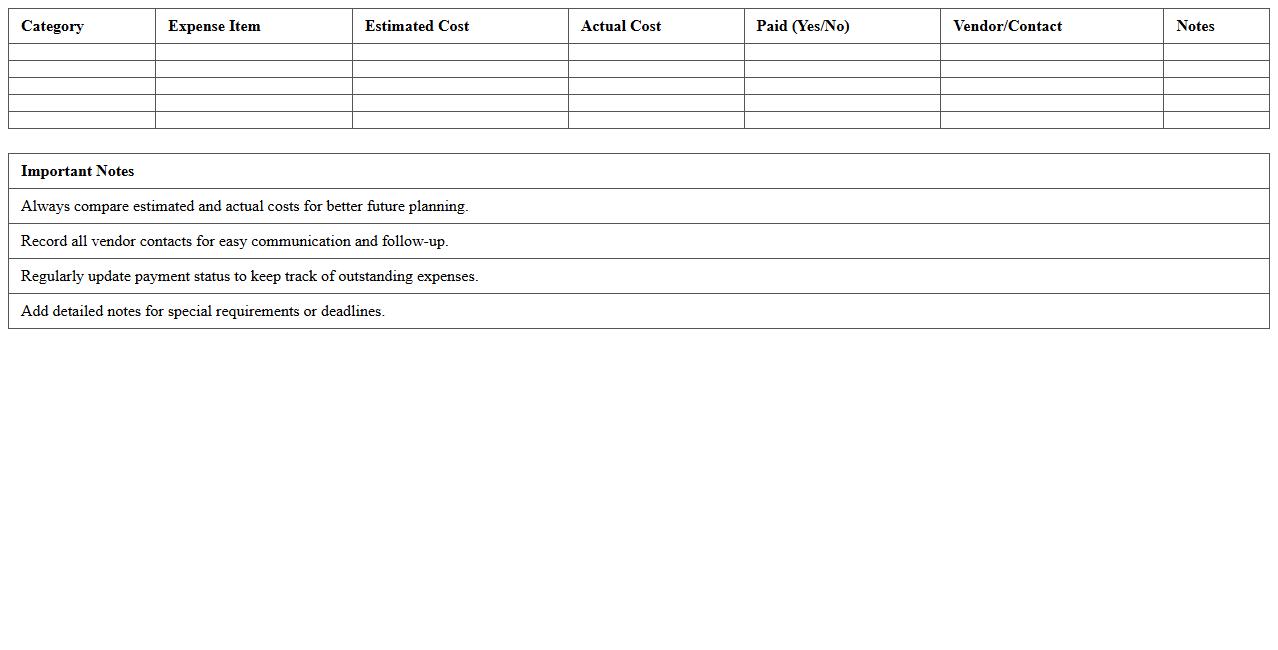Select an empty Paid (Yes/No) cell
Viewport: 1278px width, 650px height.
coord(841,50)
